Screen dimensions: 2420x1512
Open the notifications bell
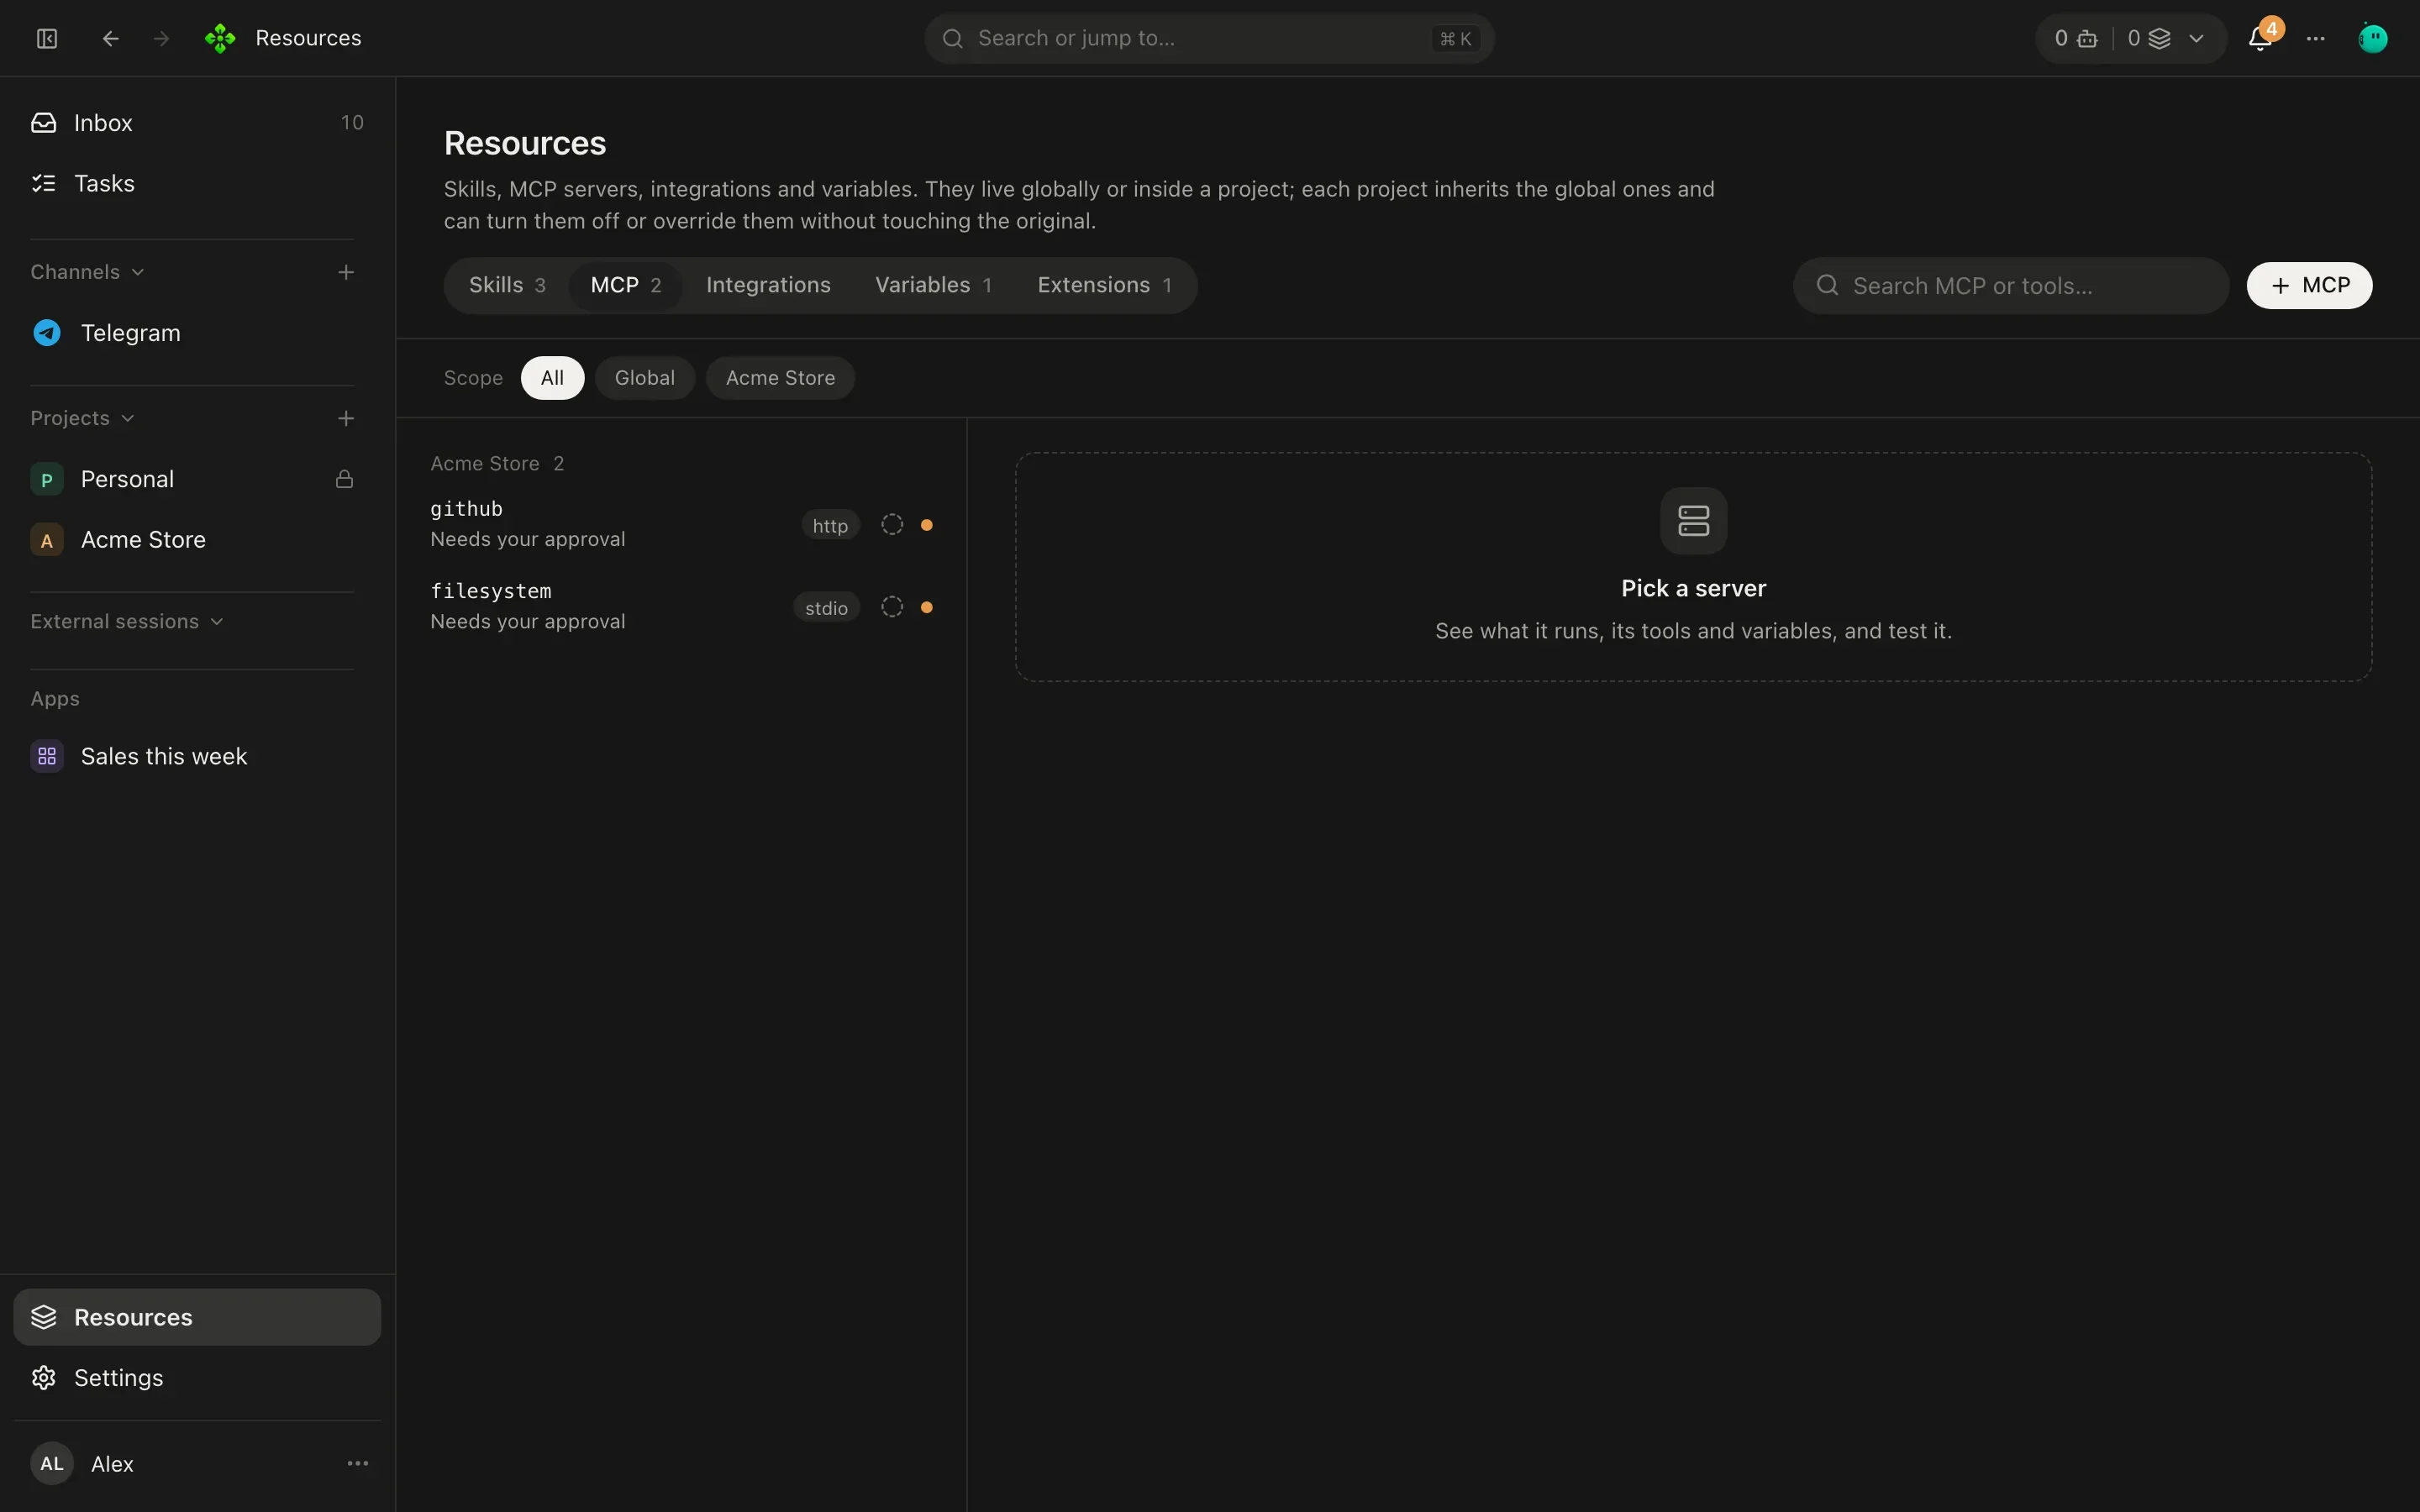pyautogui.click(x=2259, y=38)
